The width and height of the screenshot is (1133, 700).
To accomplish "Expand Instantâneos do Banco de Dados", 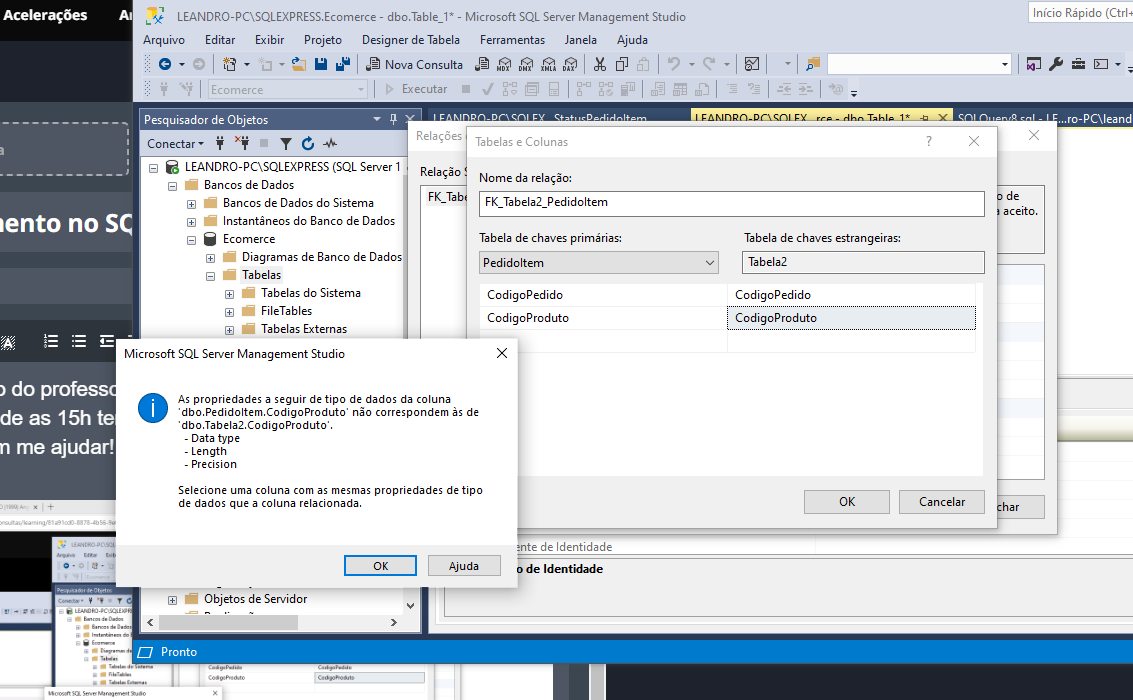I will [x=191, y=222].
